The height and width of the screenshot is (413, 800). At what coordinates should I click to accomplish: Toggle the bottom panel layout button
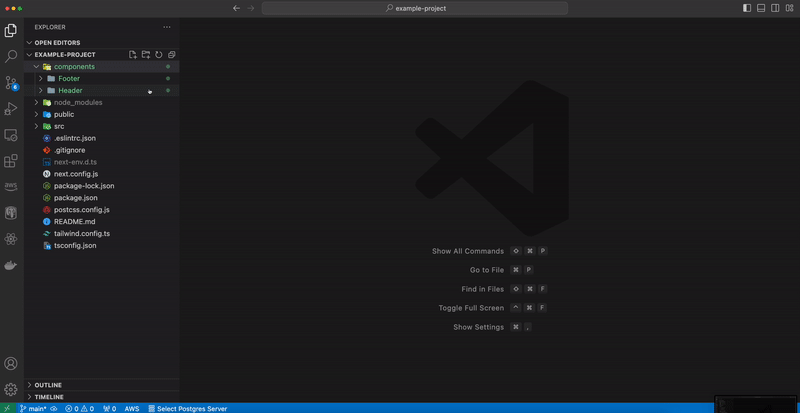(x=761, y=8)
